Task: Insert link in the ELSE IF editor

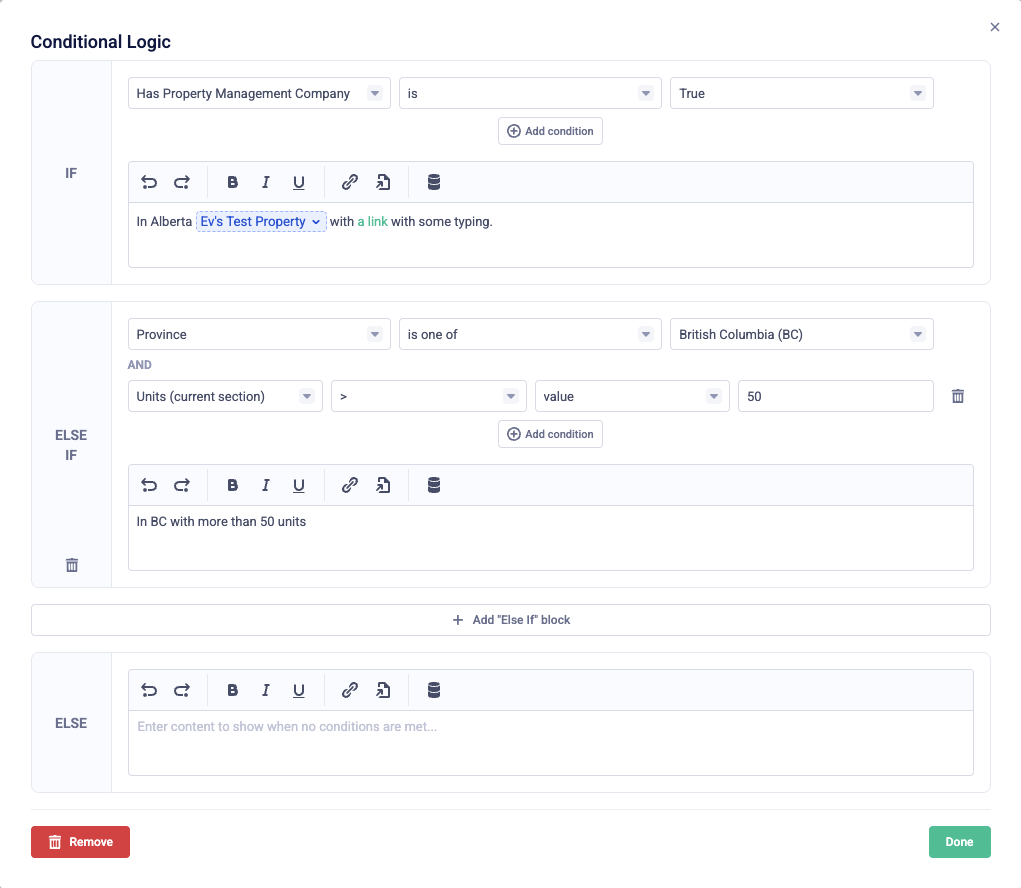Action: (x=350, y=485)
